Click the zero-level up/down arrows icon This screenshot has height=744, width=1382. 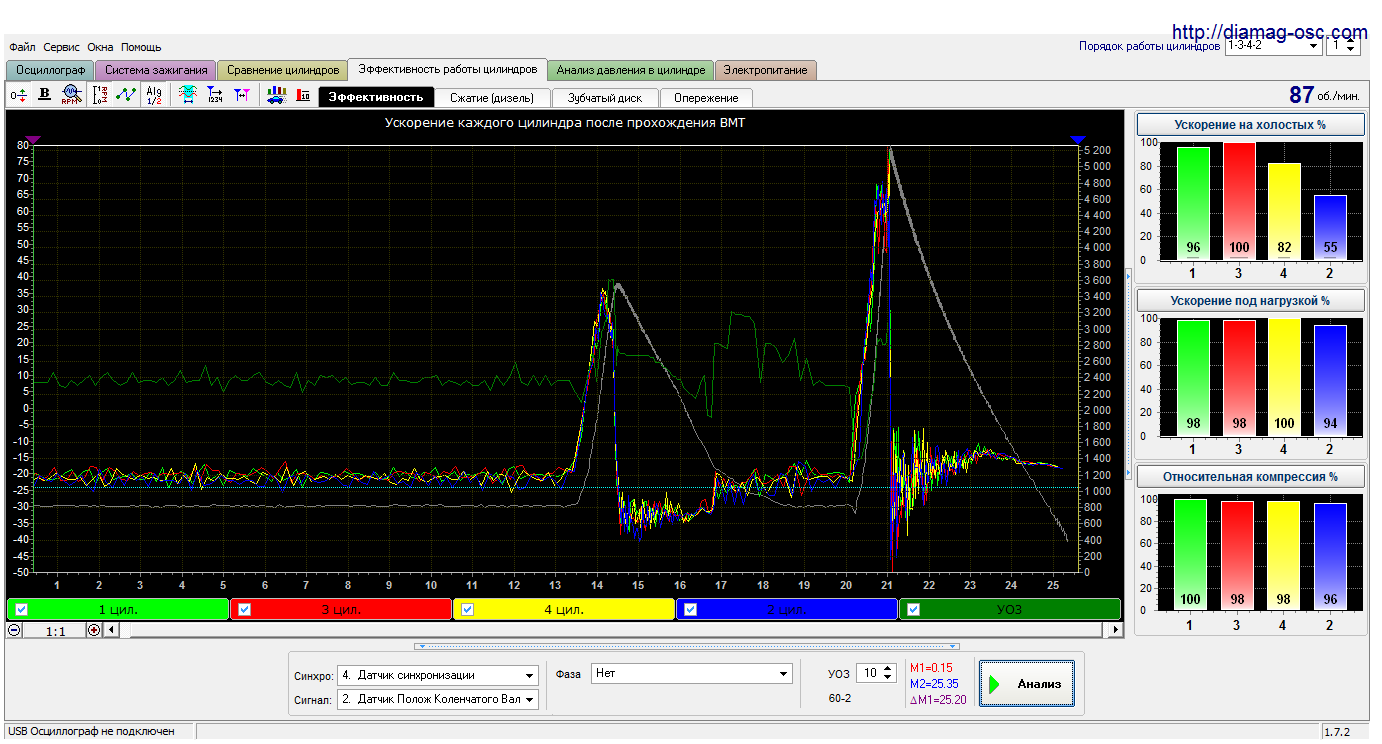(18, 95)
